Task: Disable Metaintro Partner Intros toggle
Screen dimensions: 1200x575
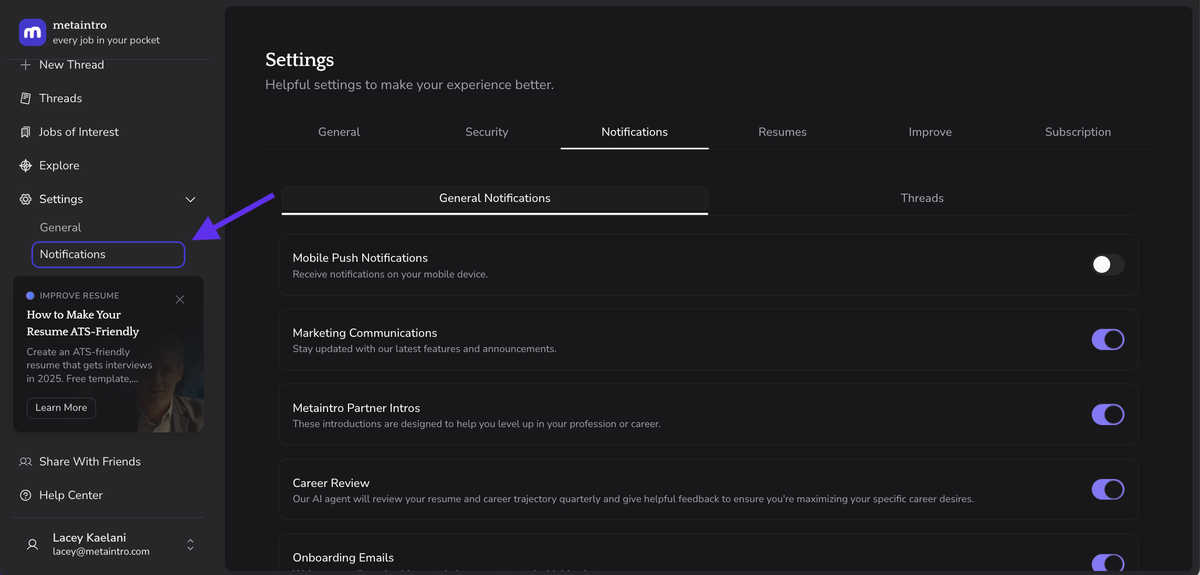Action: (x=1107, y=415)
